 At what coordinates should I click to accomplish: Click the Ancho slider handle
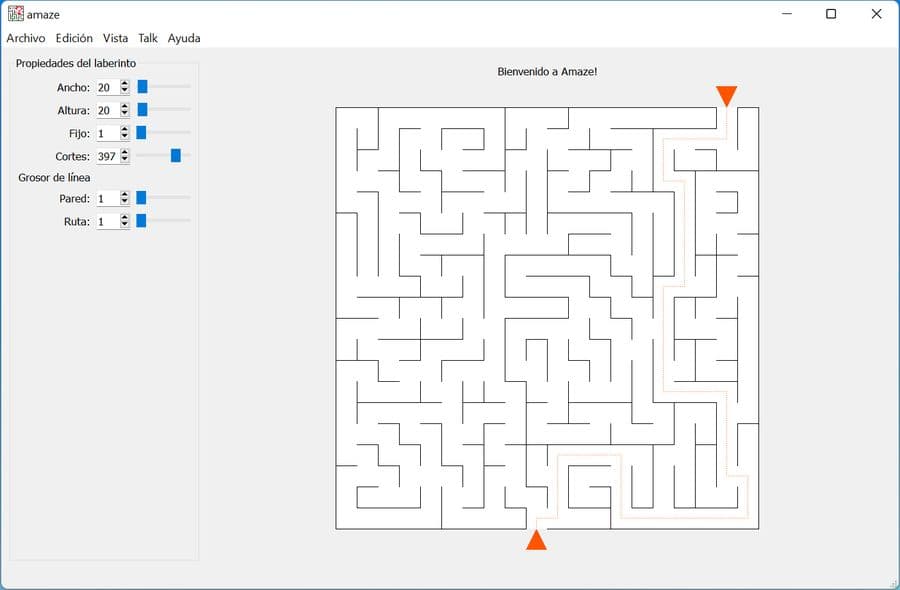(143, 87)
